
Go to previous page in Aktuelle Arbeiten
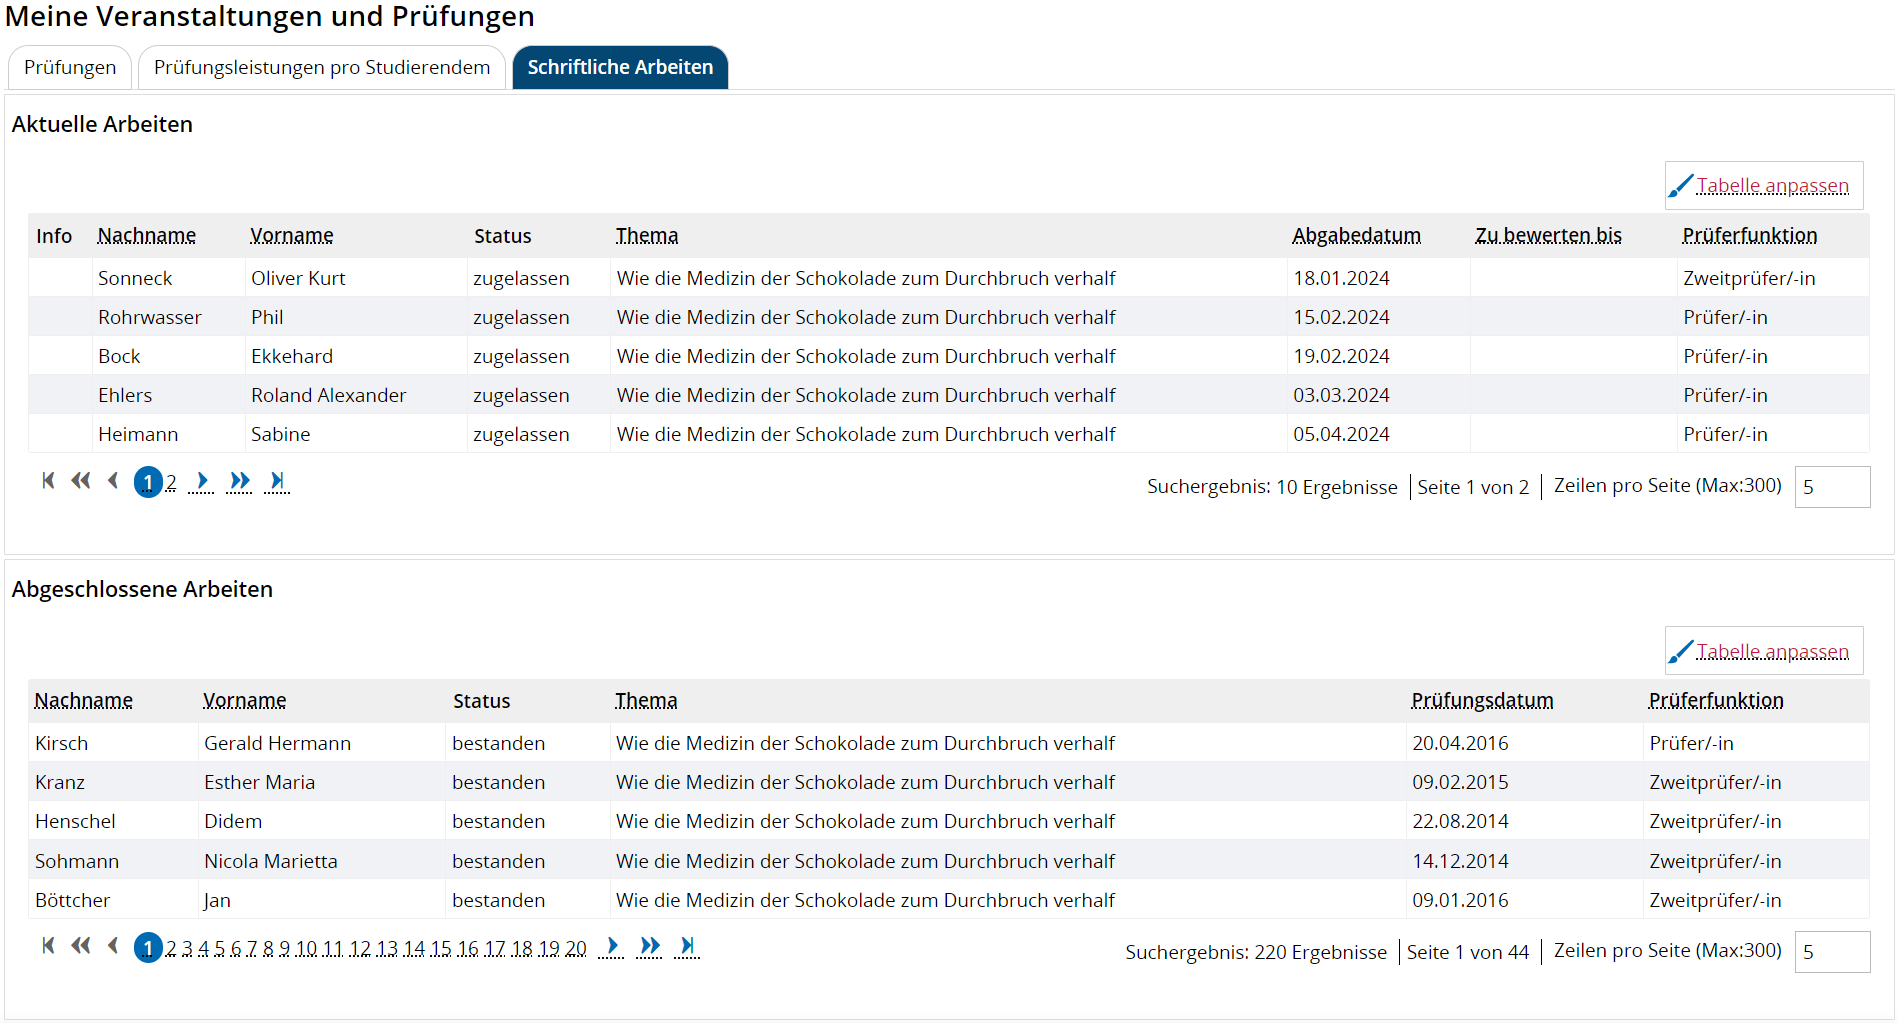(x=113, y=481)
